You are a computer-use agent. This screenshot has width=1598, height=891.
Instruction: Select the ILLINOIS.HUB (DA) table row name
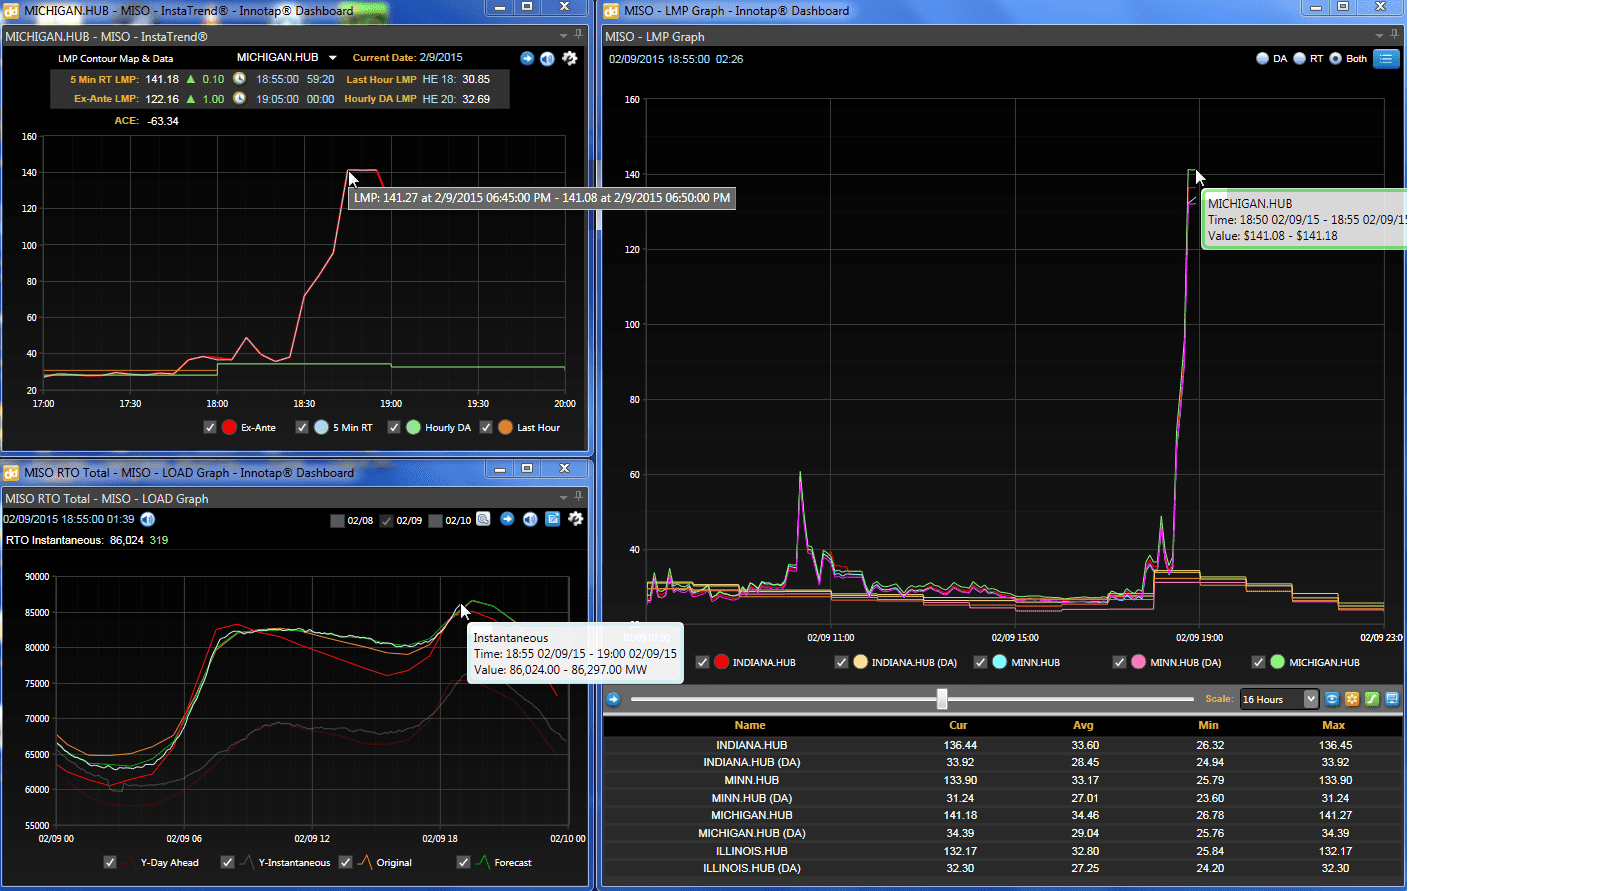click(x=752, y=868)
